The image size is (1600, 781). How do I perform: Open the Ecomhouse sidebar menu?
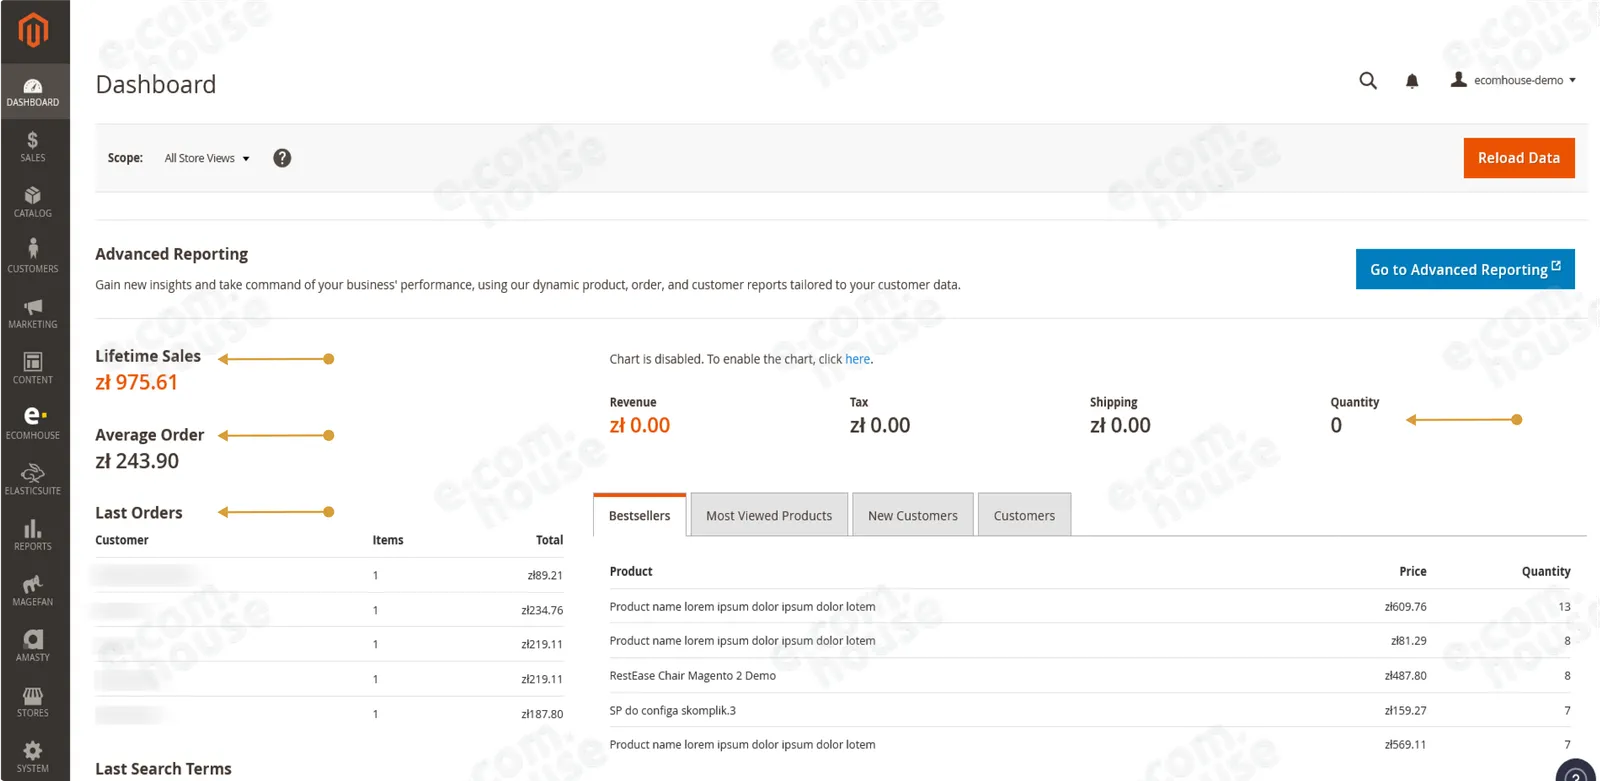point(33,424)
